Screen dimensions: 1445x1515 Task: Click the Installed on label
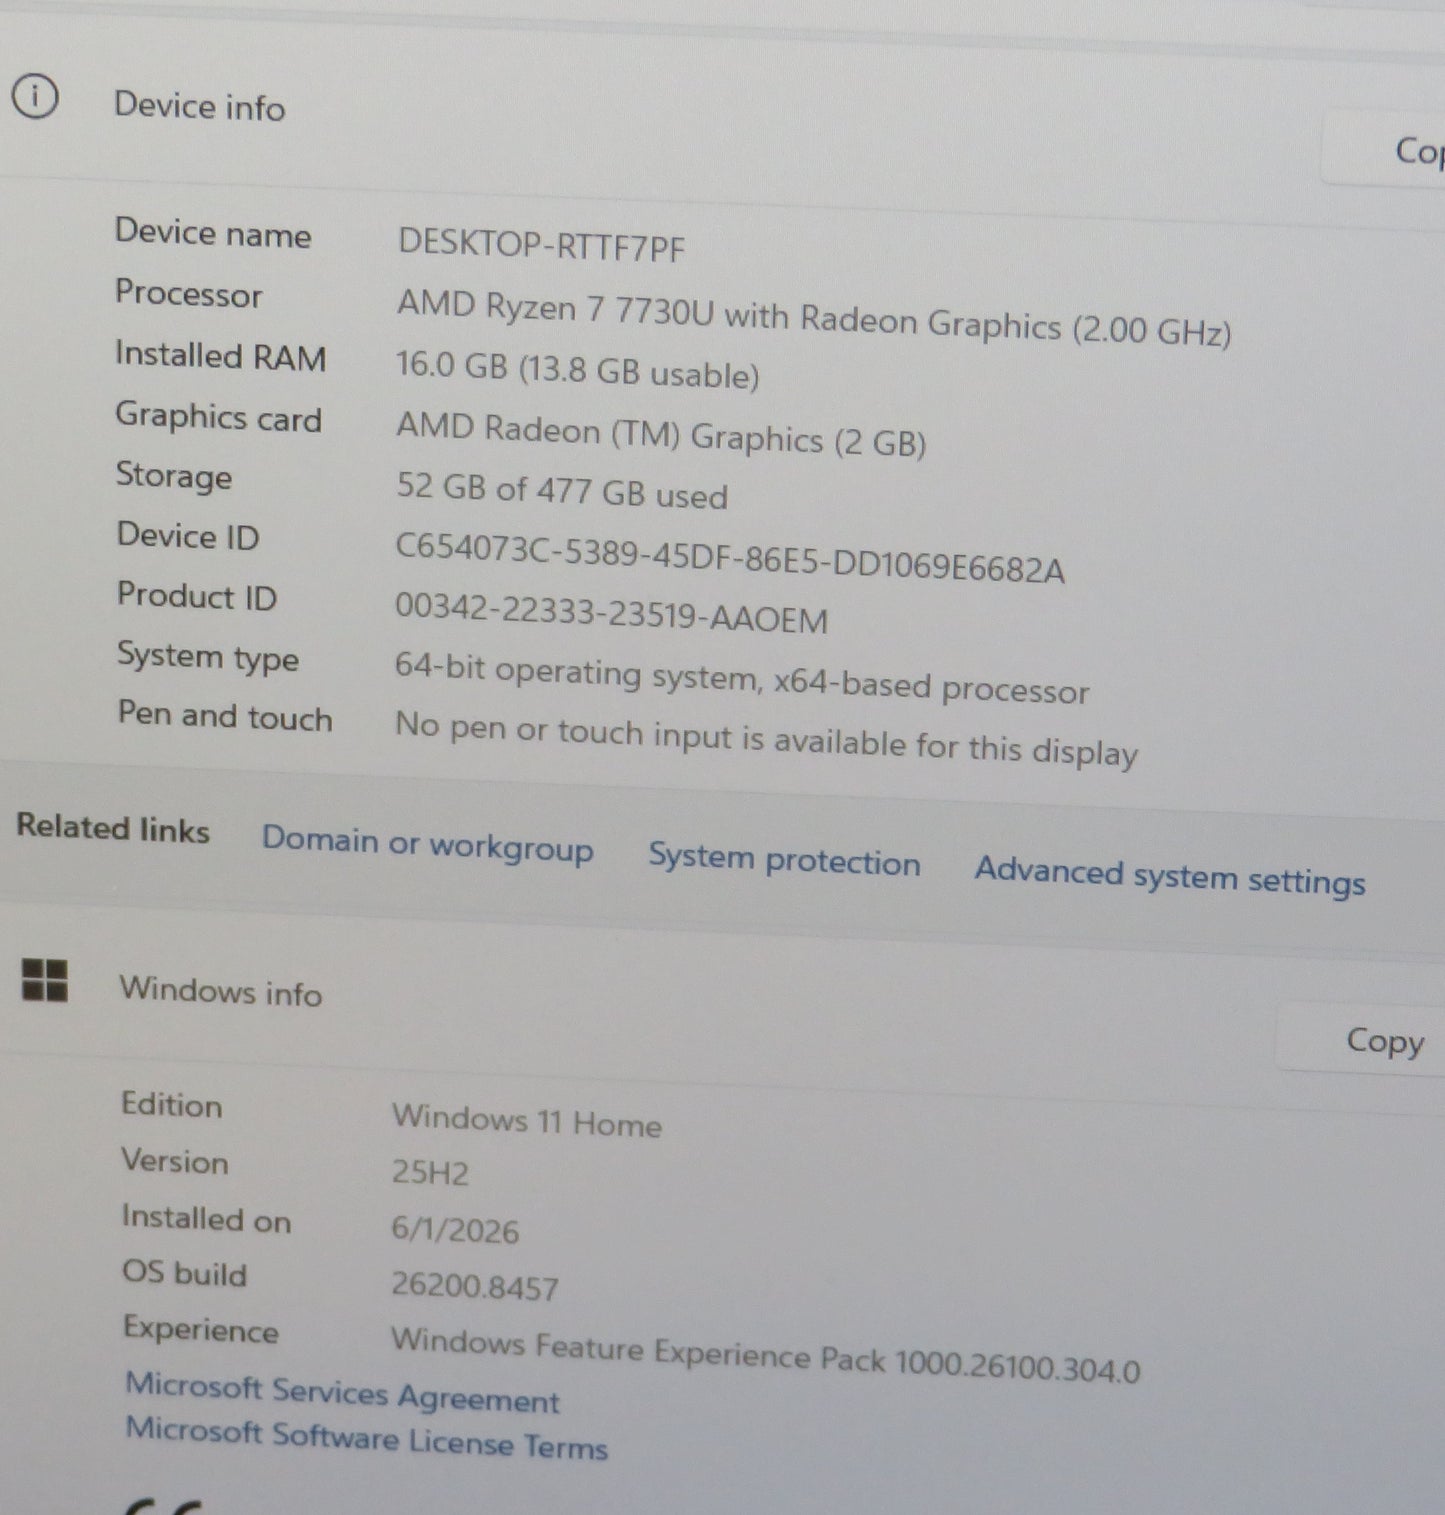coord(206,1218)
